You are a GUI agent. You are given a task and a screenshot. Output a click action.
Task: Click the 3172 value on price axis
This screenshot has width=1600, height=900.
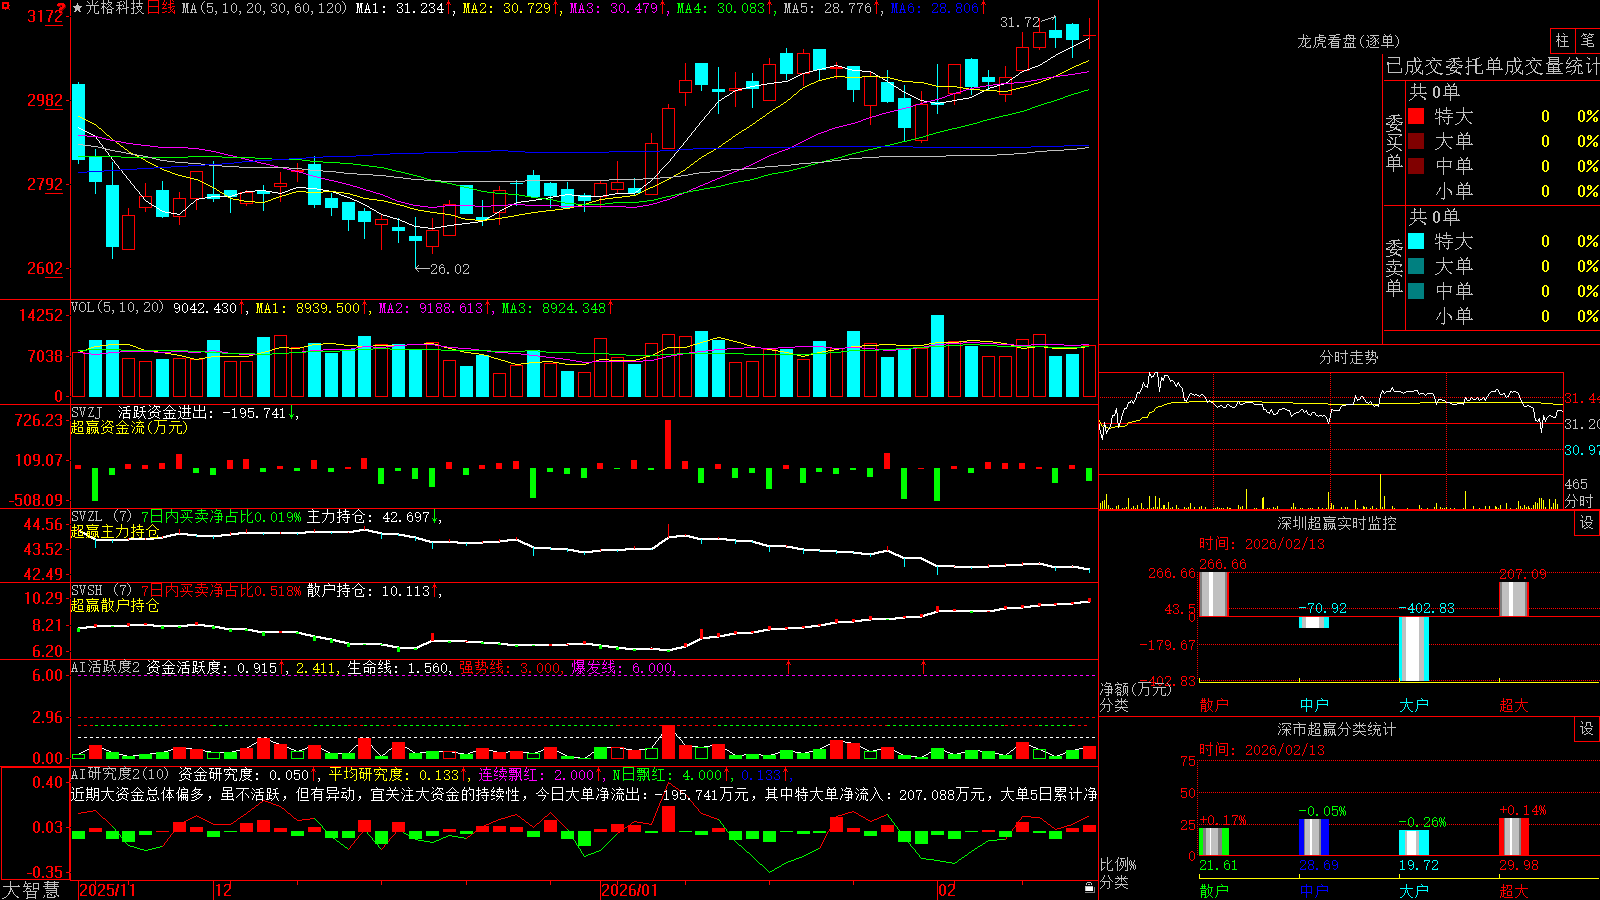click(x=45, y=16)
